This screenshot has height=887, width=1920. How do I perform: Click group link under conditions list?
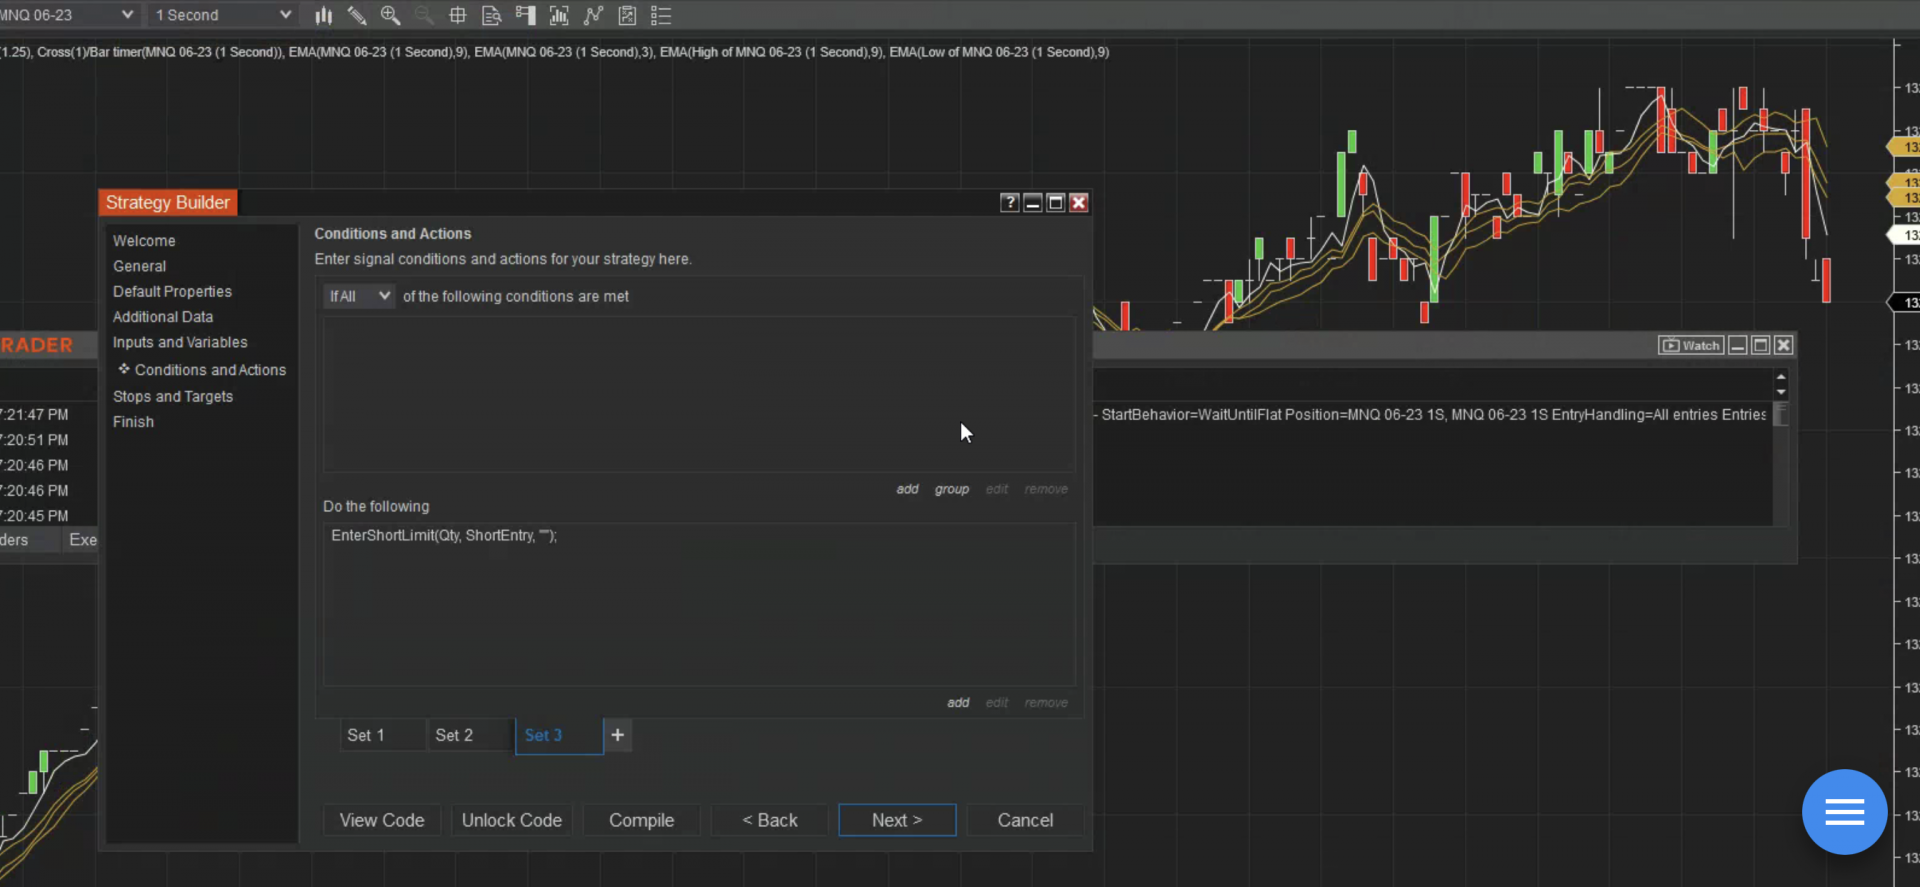click(952, 489)
